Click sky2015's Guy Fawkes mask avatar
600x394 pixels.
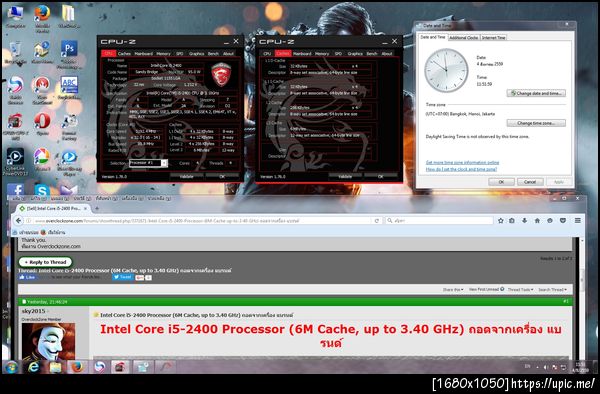point(49,341)
